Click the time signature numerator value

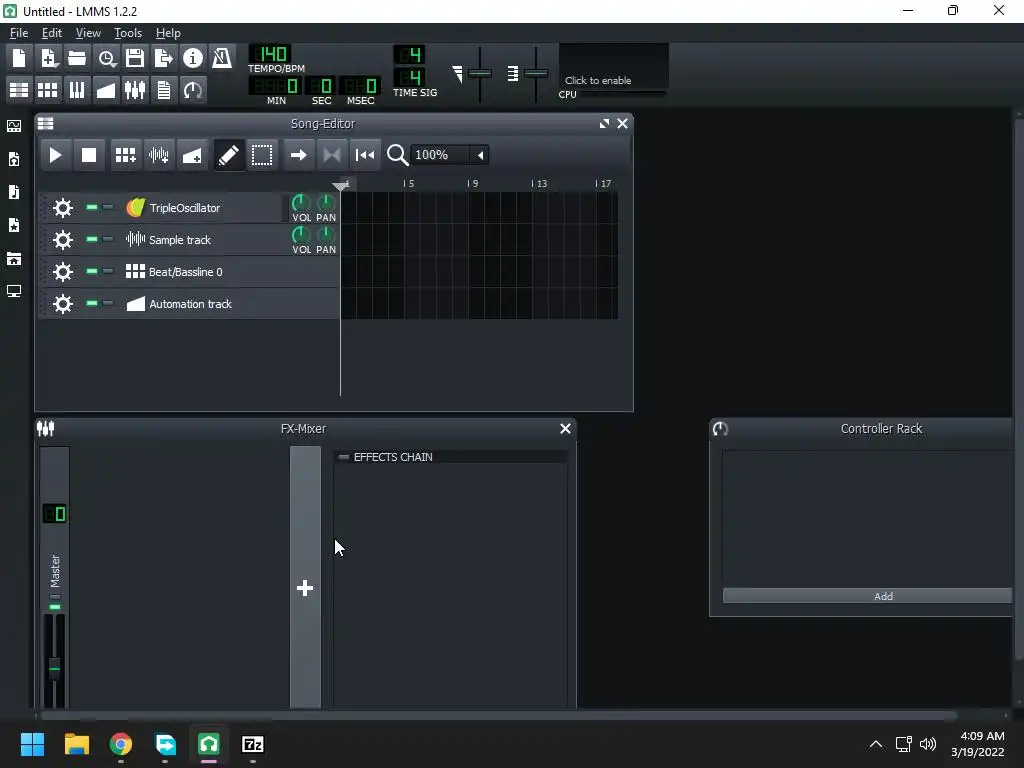(x=409, y=54)
